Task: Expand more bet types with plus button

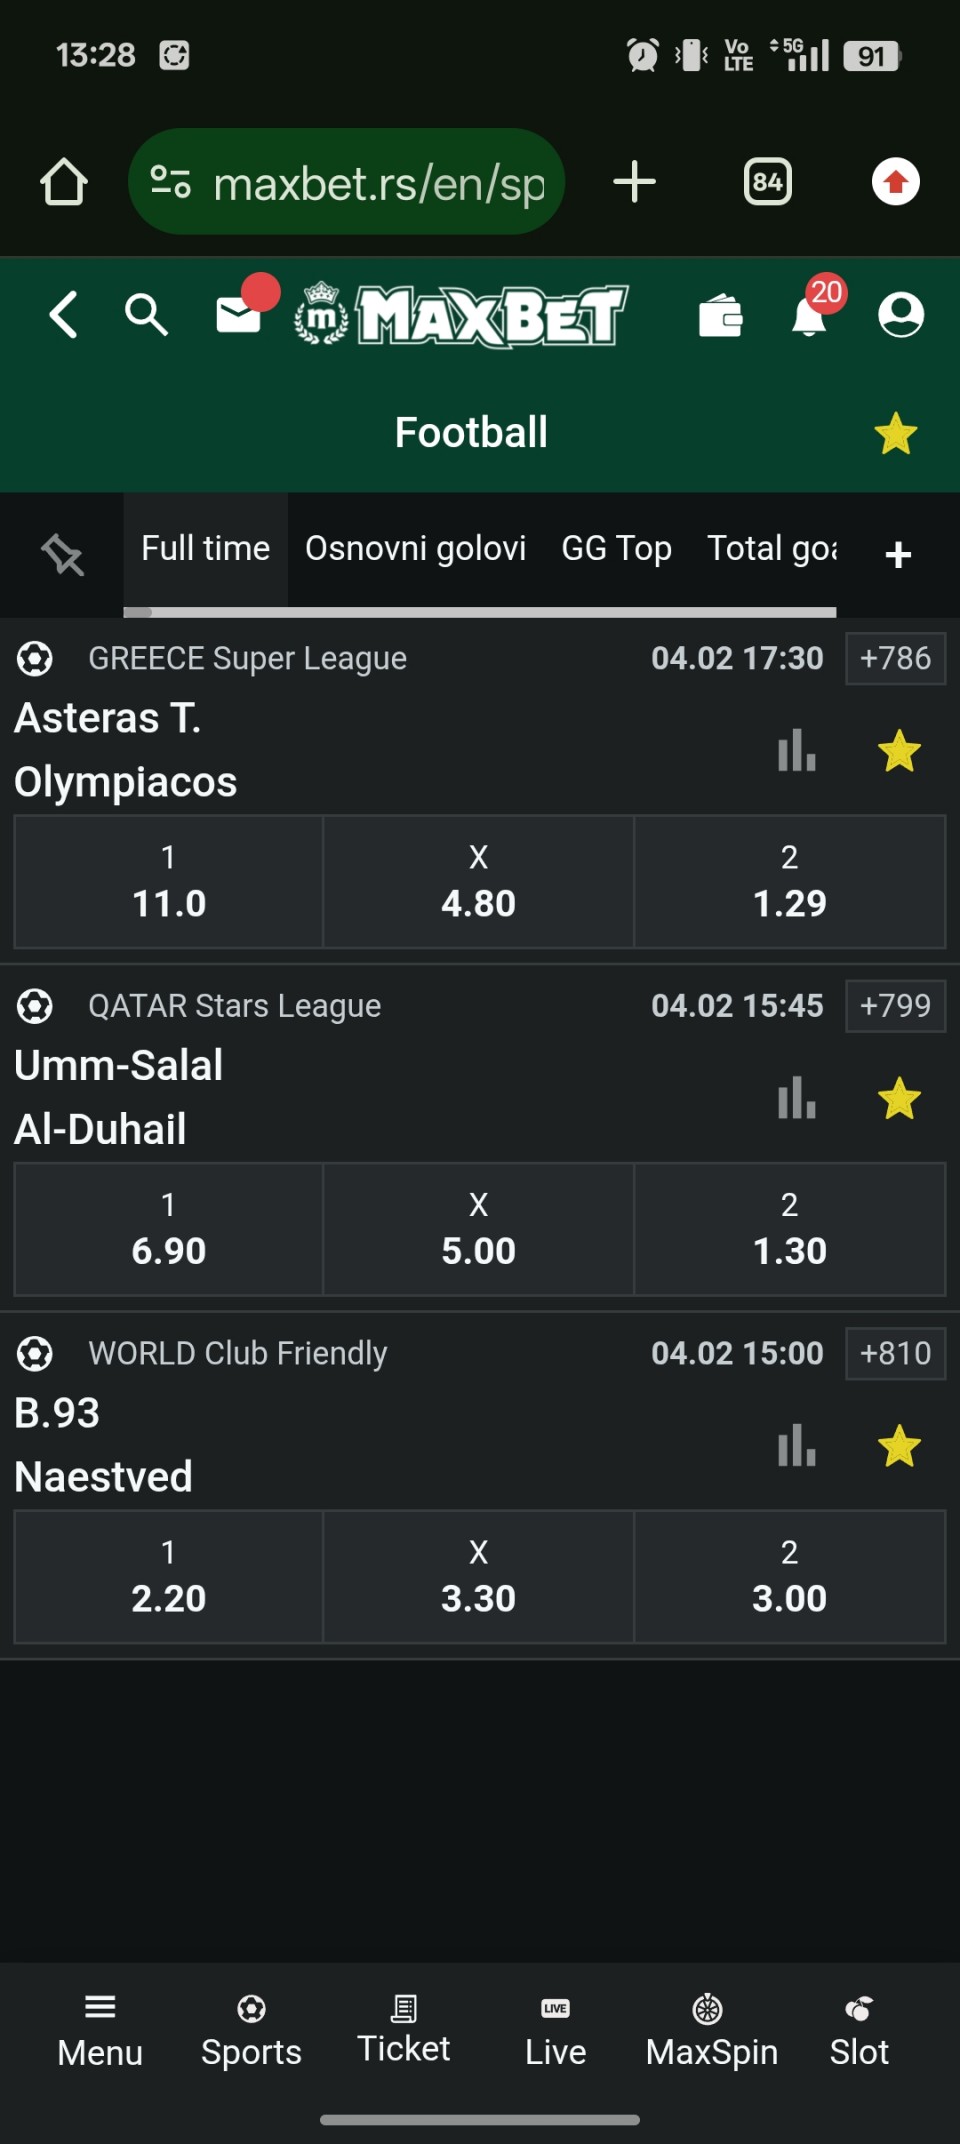Action: coord(898,555)
